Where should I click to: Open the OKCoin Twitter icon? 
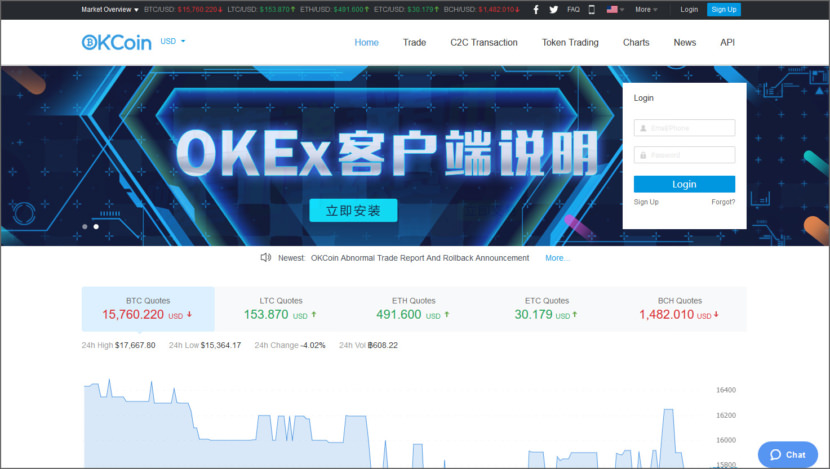coord(554,10)
